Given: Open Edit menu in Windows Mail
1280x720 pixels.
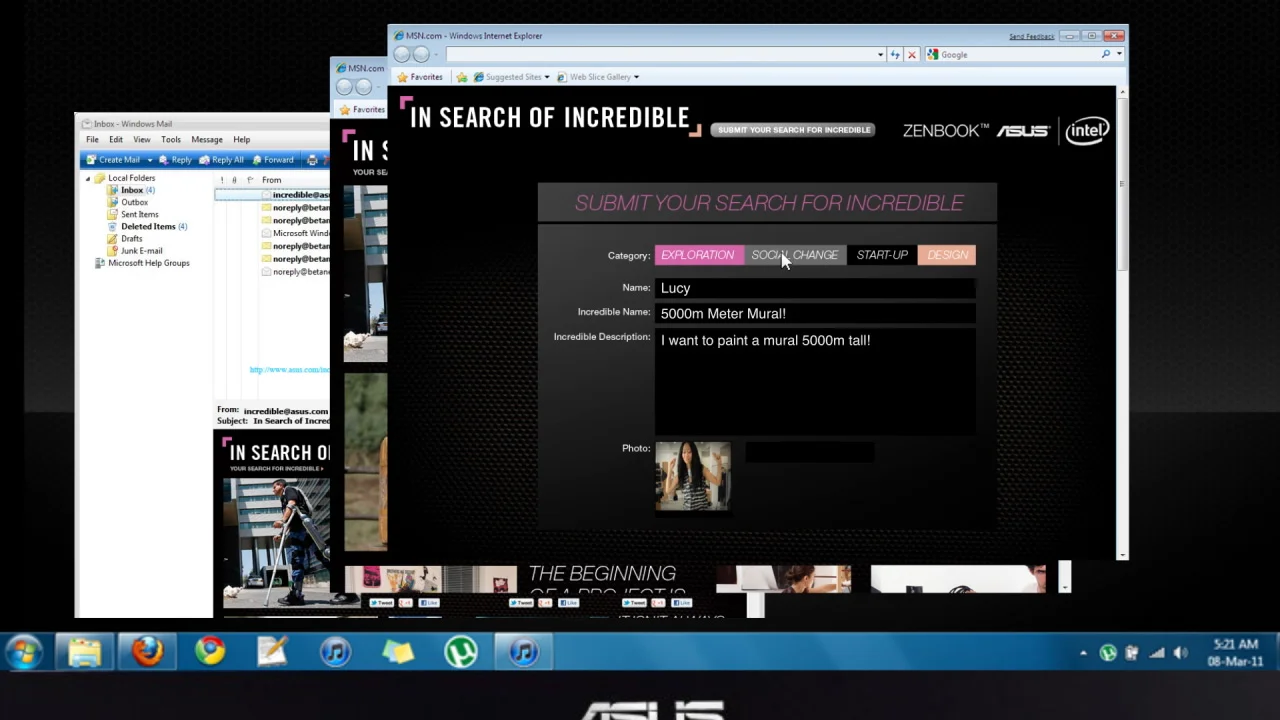Looking at the screenshot, I should tap(116, 140).
